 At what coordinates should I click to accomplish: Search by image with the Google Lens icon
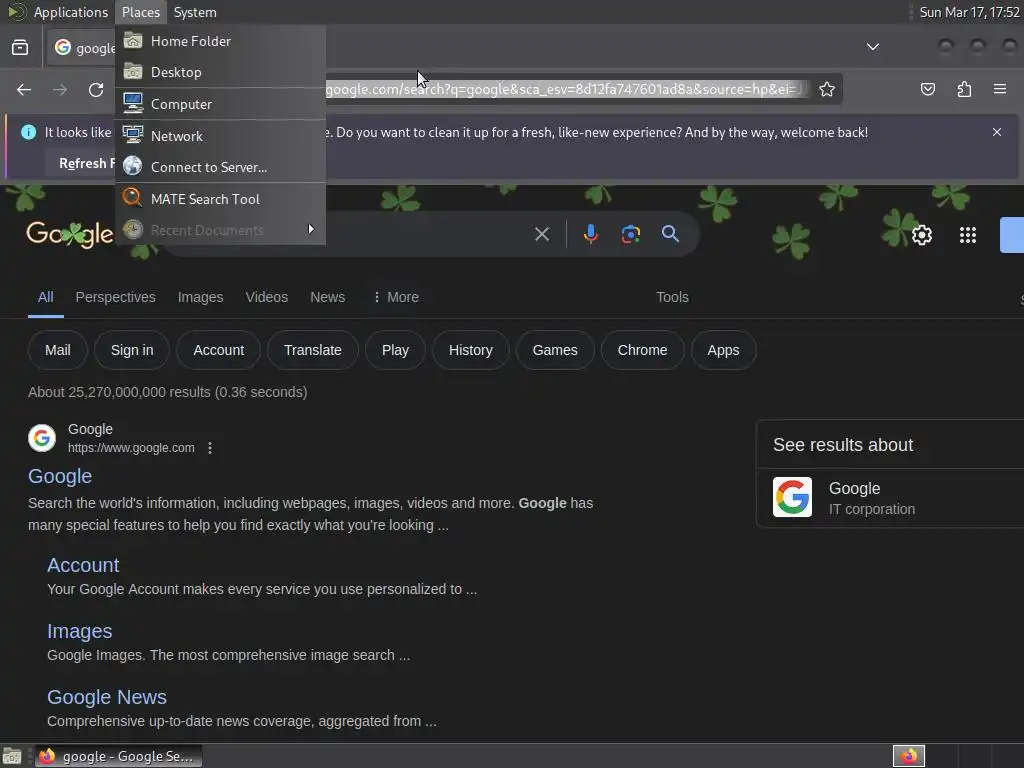(x=630, y=234)
